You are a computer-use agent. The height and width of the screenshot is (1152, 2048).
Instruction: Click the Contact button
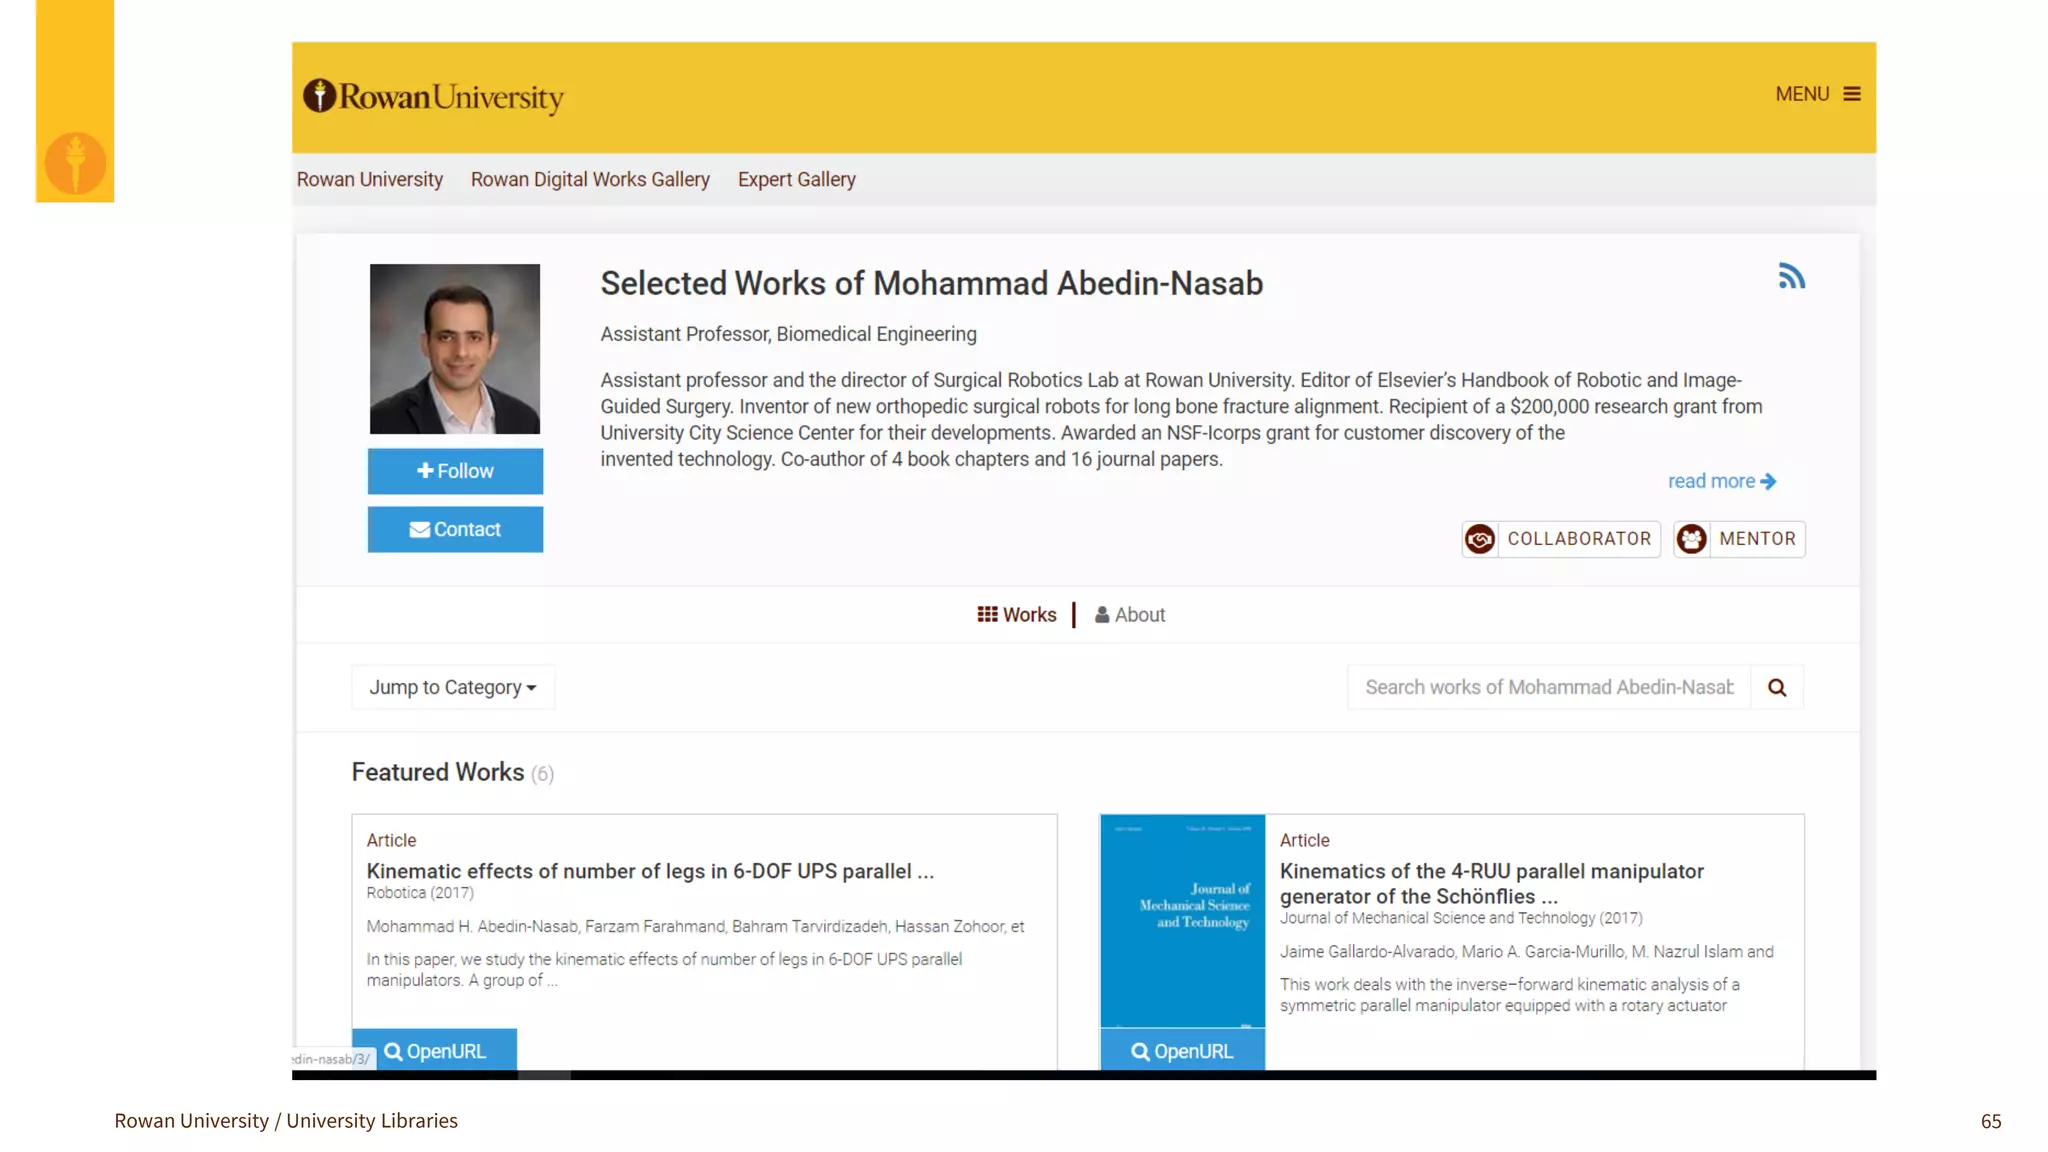tap(455, 529)
